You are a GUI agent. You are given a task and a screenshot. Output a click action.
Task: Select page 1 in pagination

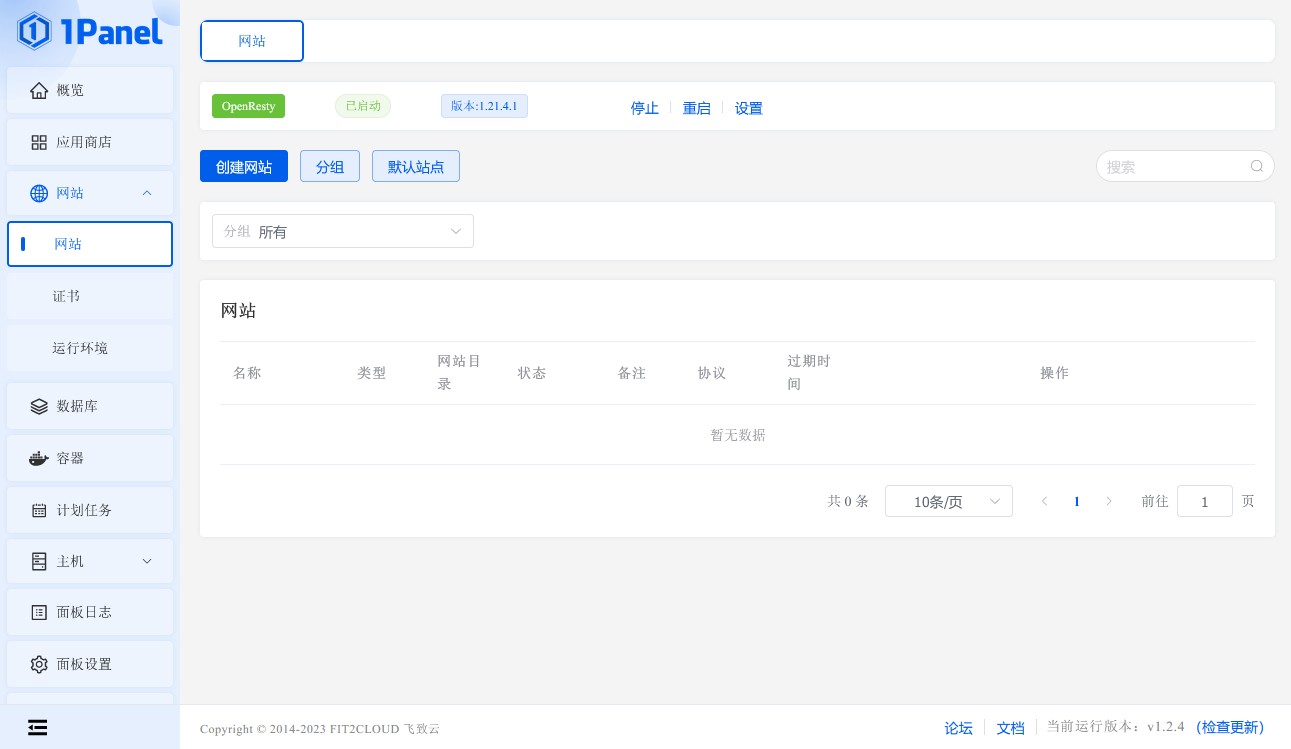pos(1076,501)
